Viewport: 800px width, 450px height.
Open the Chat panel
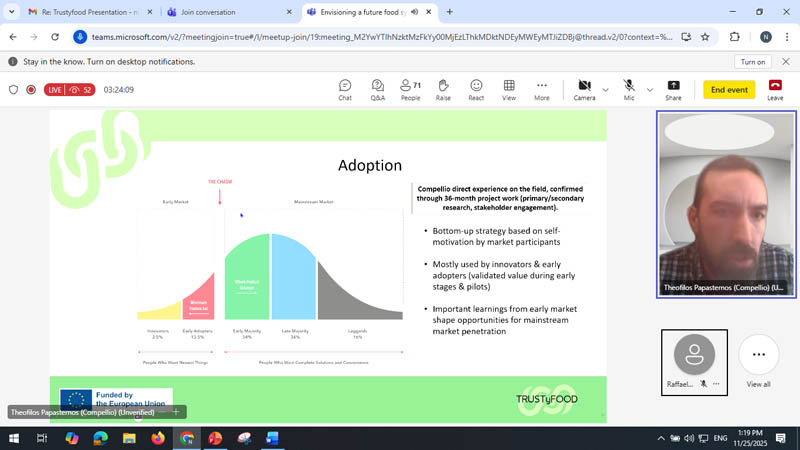tap(345, 90)
